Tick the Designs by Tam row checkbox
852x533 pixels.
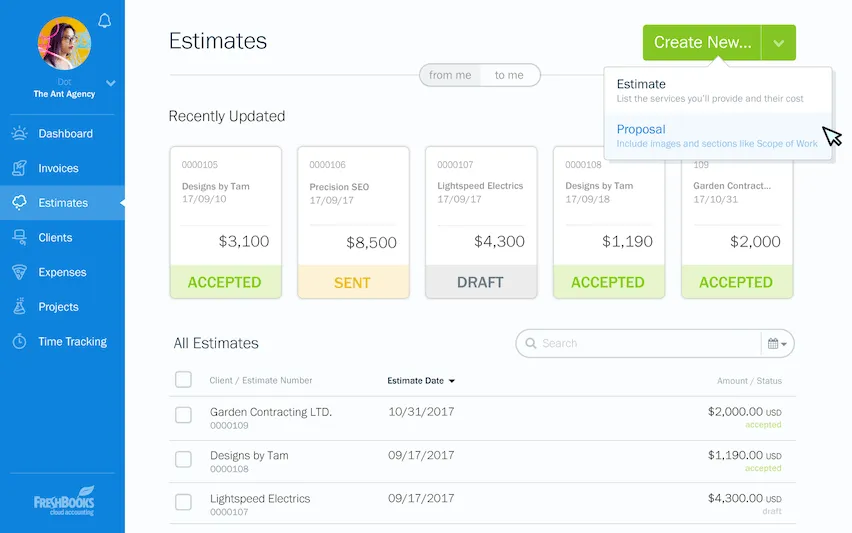click(183, 459)
